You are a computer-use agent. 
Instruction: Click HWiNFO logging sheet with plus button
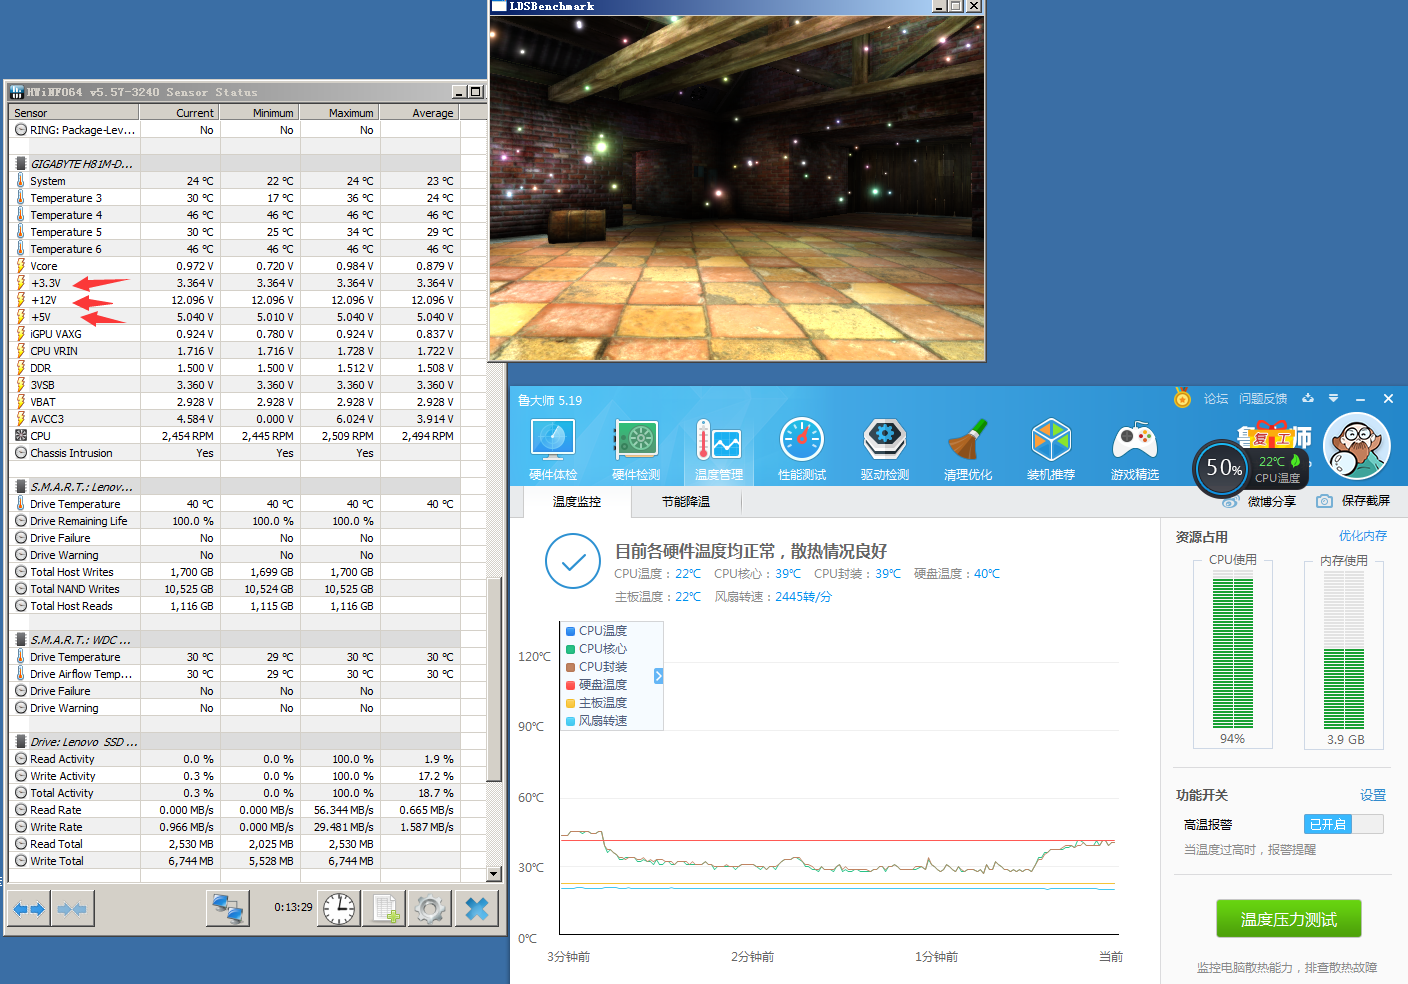pos(384,909)
